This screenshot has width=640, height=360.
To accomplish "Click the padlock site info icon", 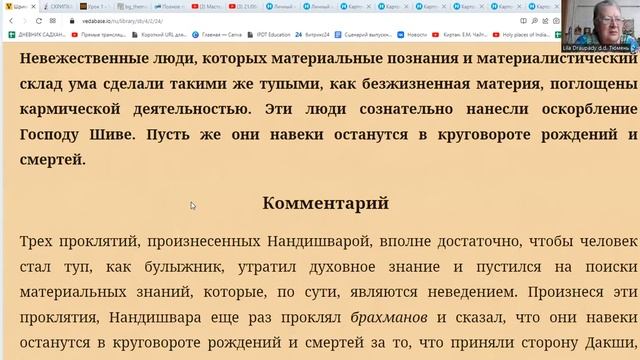I will pos(72,21).
